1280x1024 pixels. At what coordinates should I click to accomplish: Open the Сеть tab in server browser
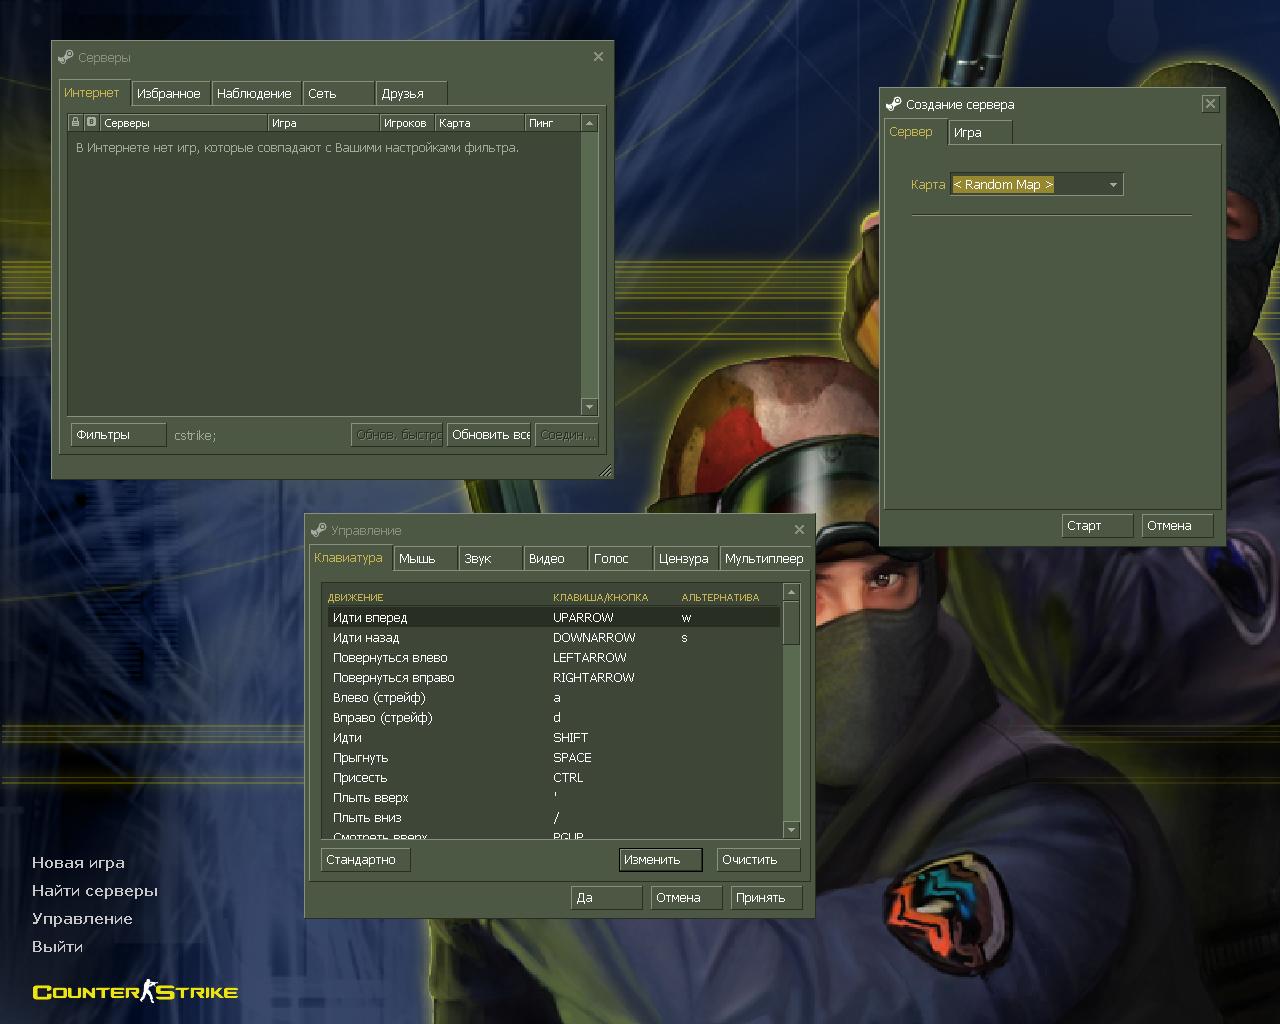point(338,93)
